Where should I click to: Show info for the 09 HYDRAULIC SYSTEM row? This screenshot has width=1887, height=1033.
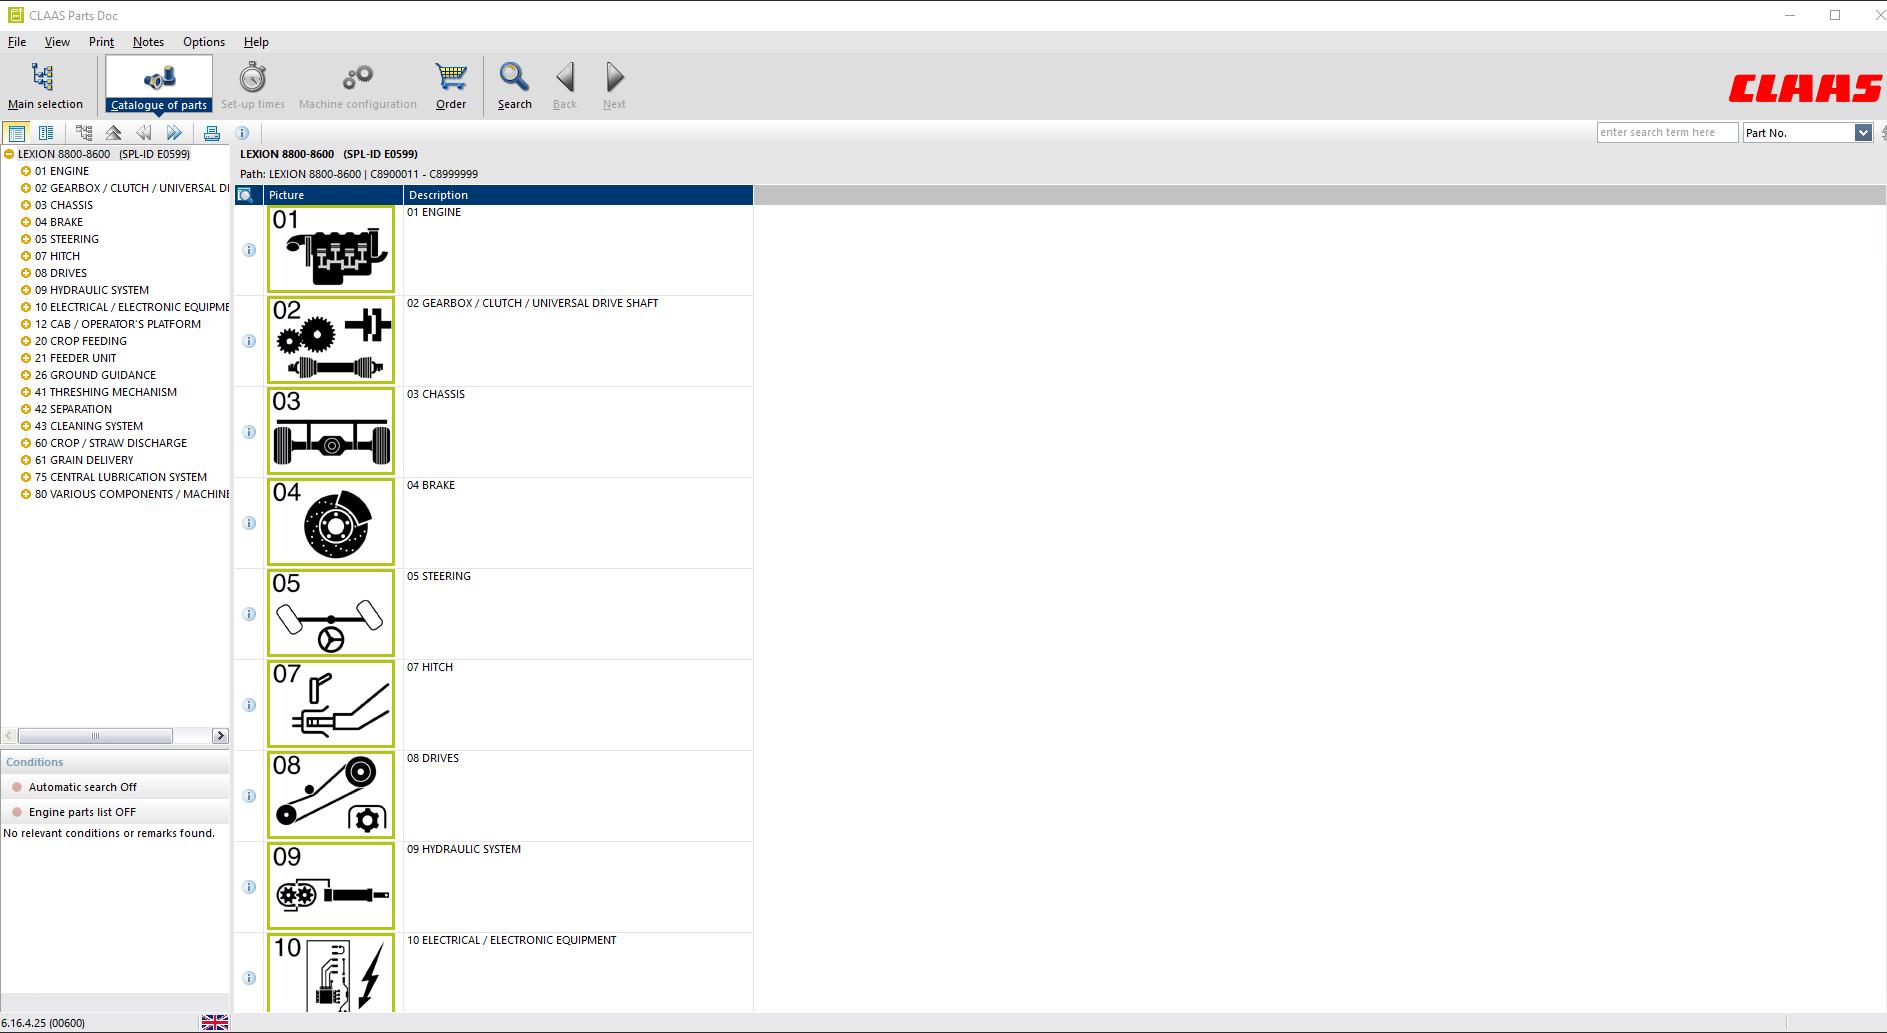pos(249,887)
